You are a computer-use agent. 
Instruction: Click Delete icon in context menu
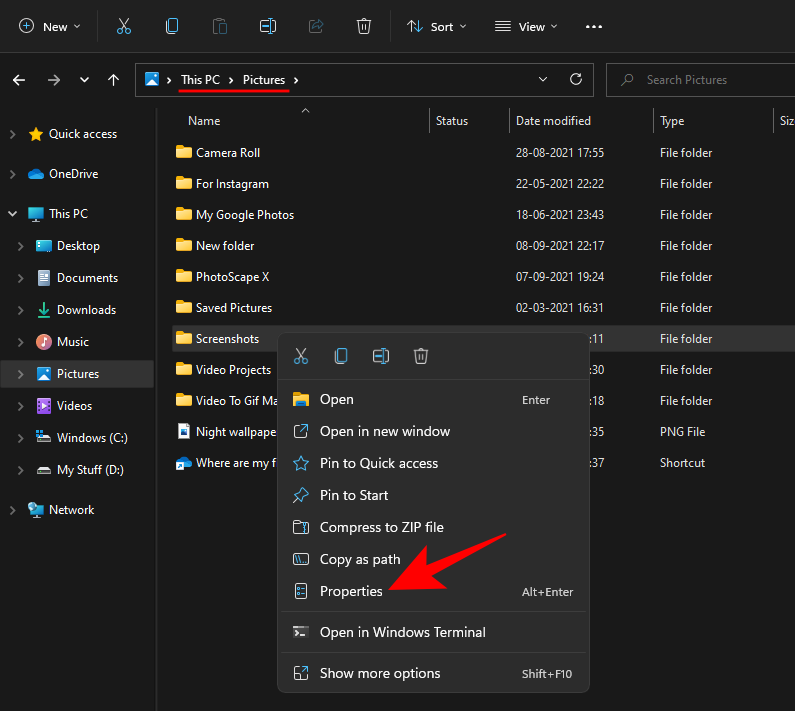pyautogui.click(x=421, y=356)
